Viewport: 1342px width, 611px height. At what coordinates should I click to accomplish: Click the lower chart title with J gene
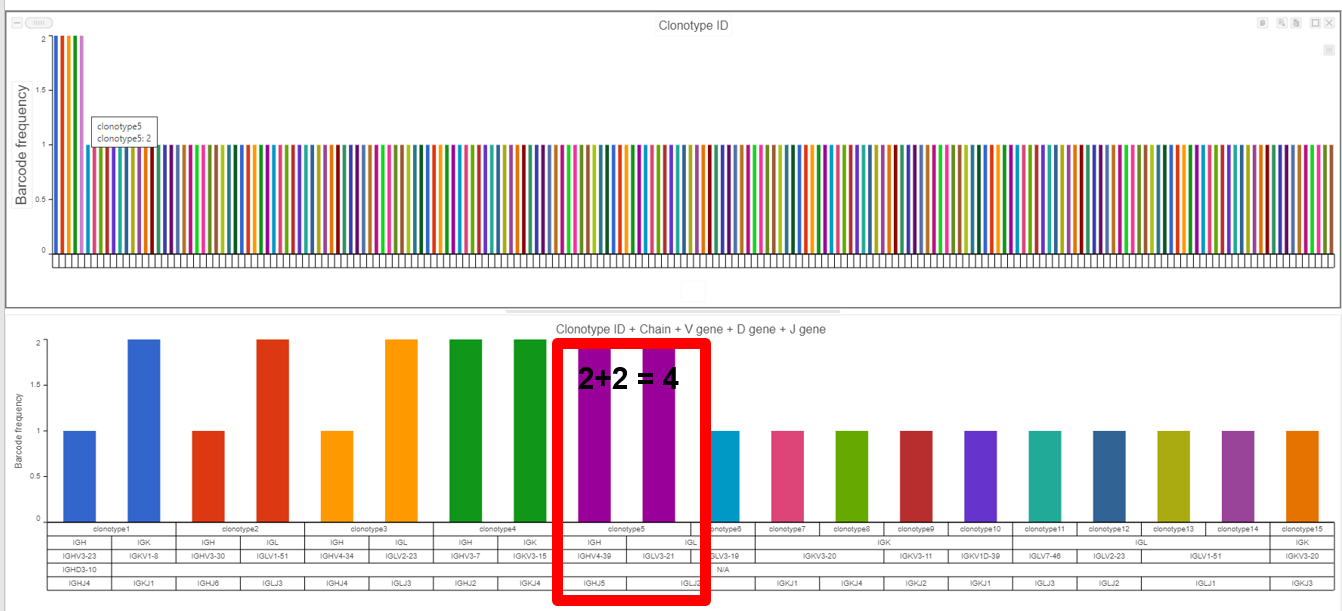[x=690, y=329]
